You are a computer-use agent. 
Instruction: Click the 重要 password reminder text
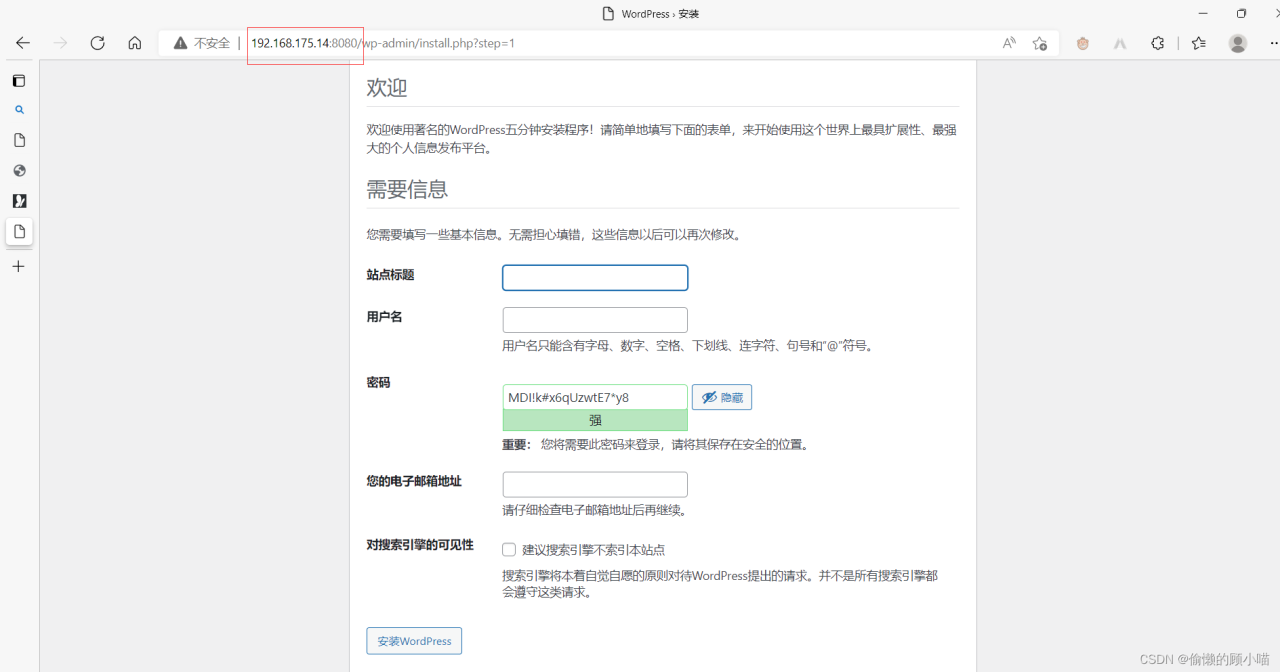[655, 444]
